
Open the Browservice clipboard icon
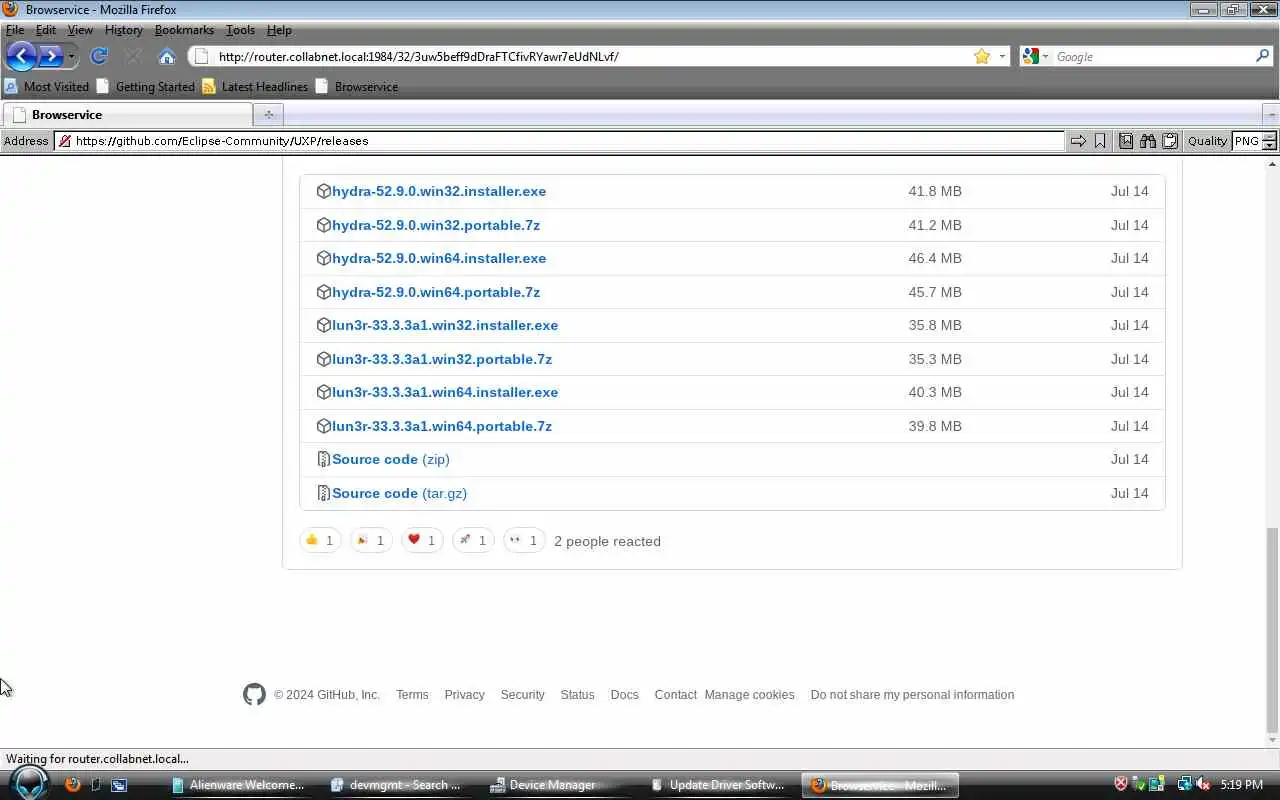[x=1170, y=141]
